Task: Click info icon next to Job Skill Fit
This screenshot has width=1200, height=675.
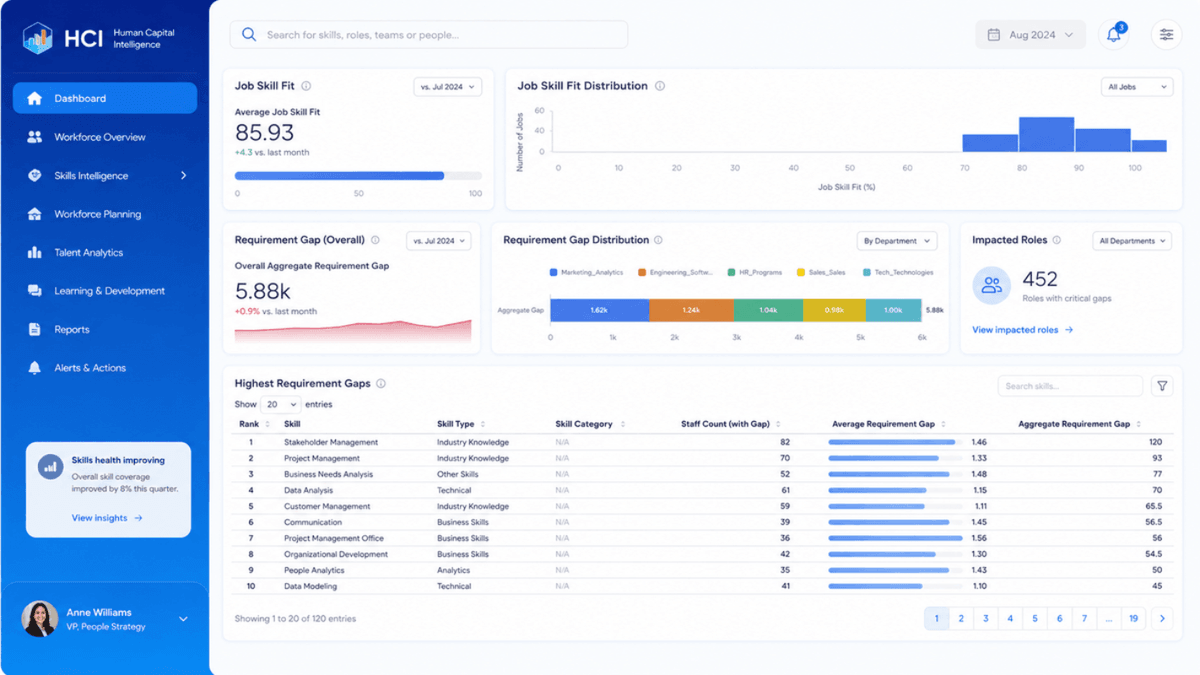Action: point(306,86)
